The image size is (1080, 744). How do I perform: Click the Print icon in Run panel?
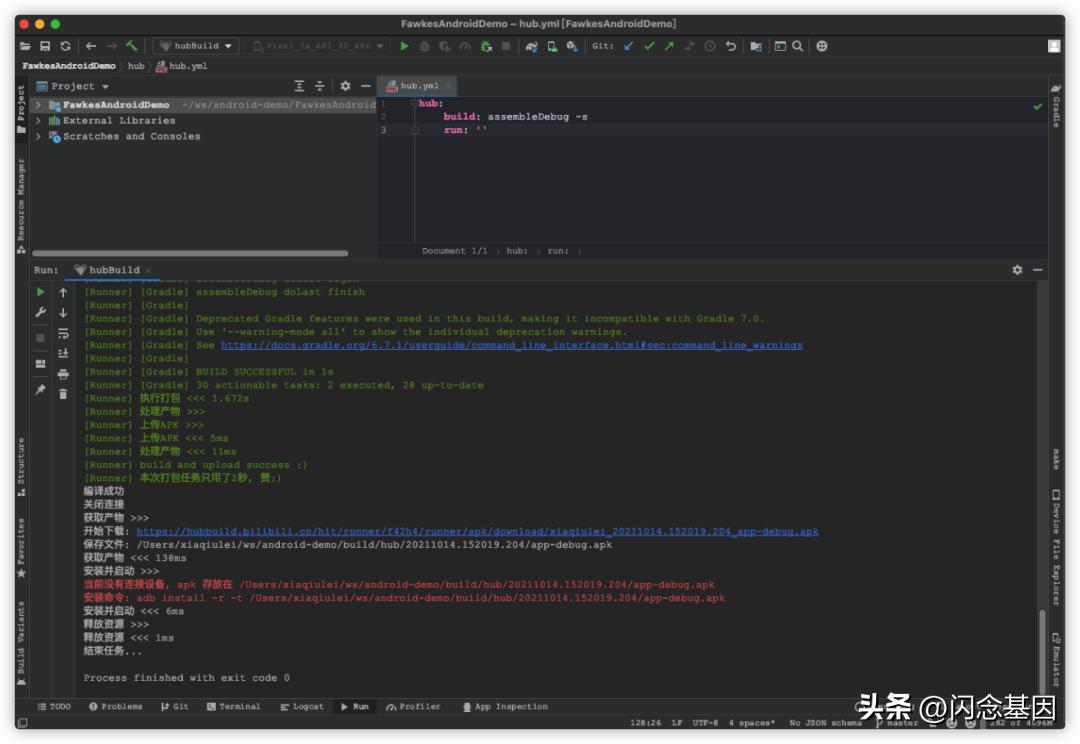coord(63,374)
